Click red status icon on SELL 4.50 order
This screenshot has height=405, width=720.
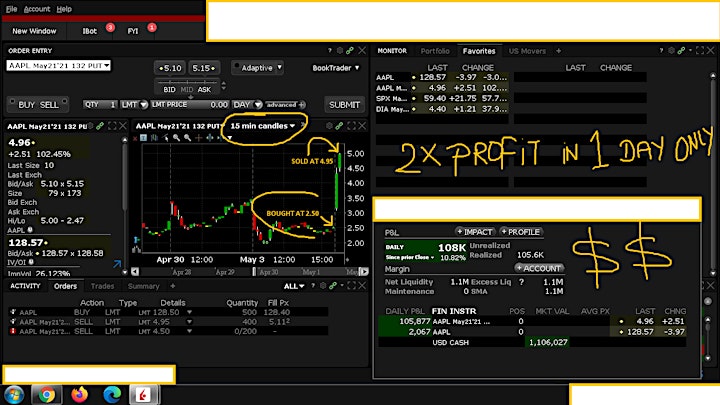[x=13, y=331]
